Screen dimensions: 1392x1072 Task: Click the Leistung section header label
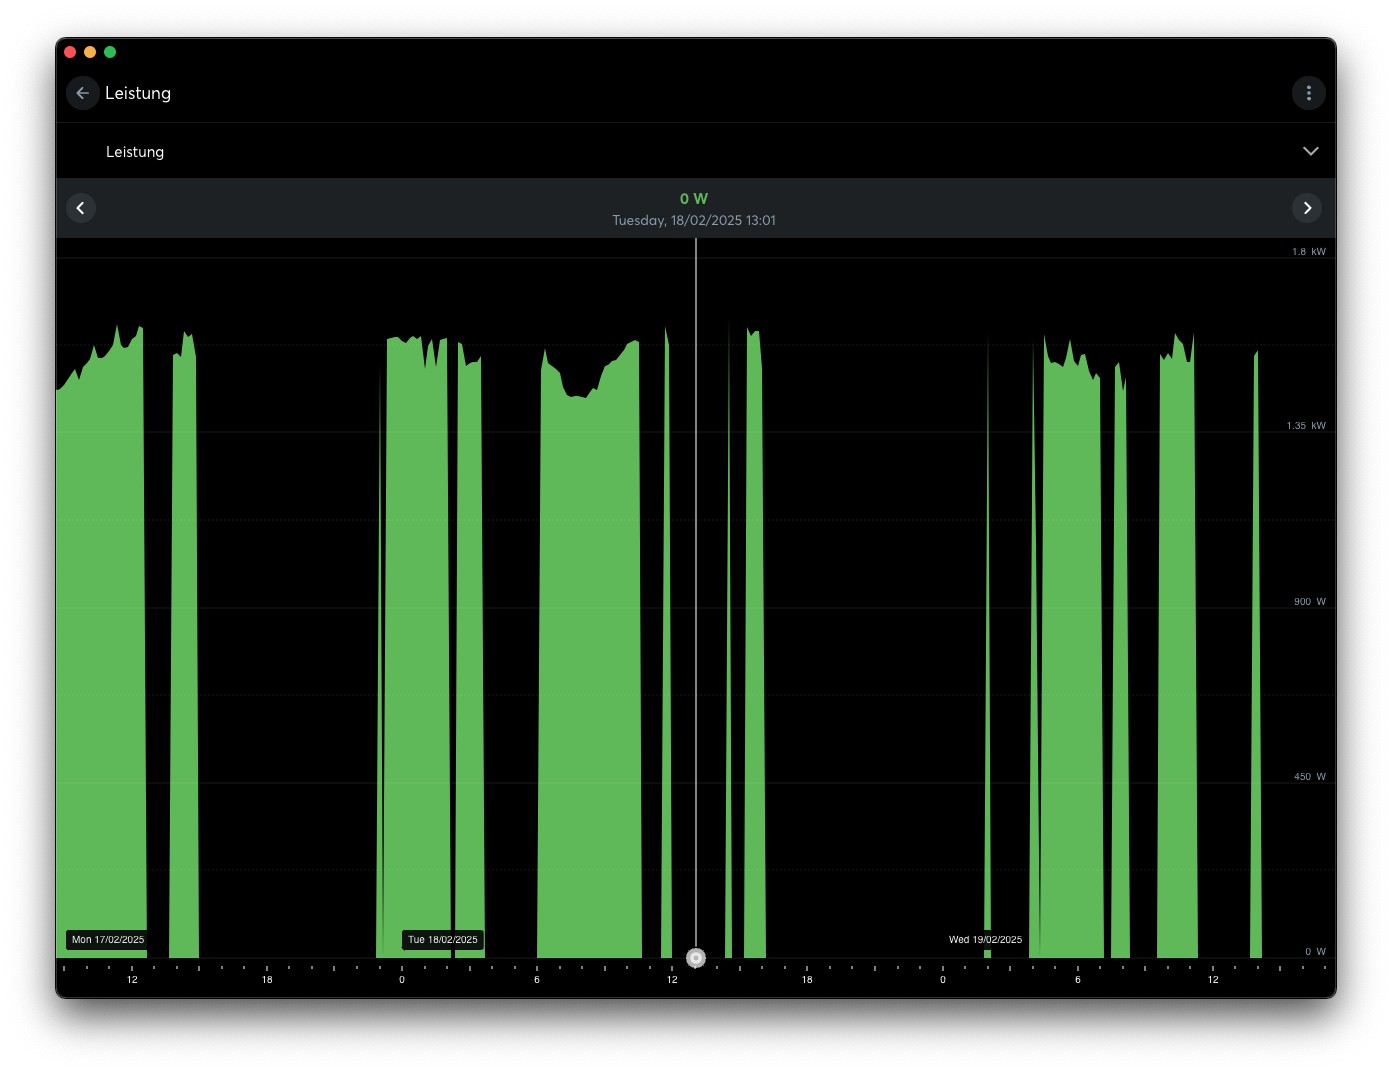[135, 152]
